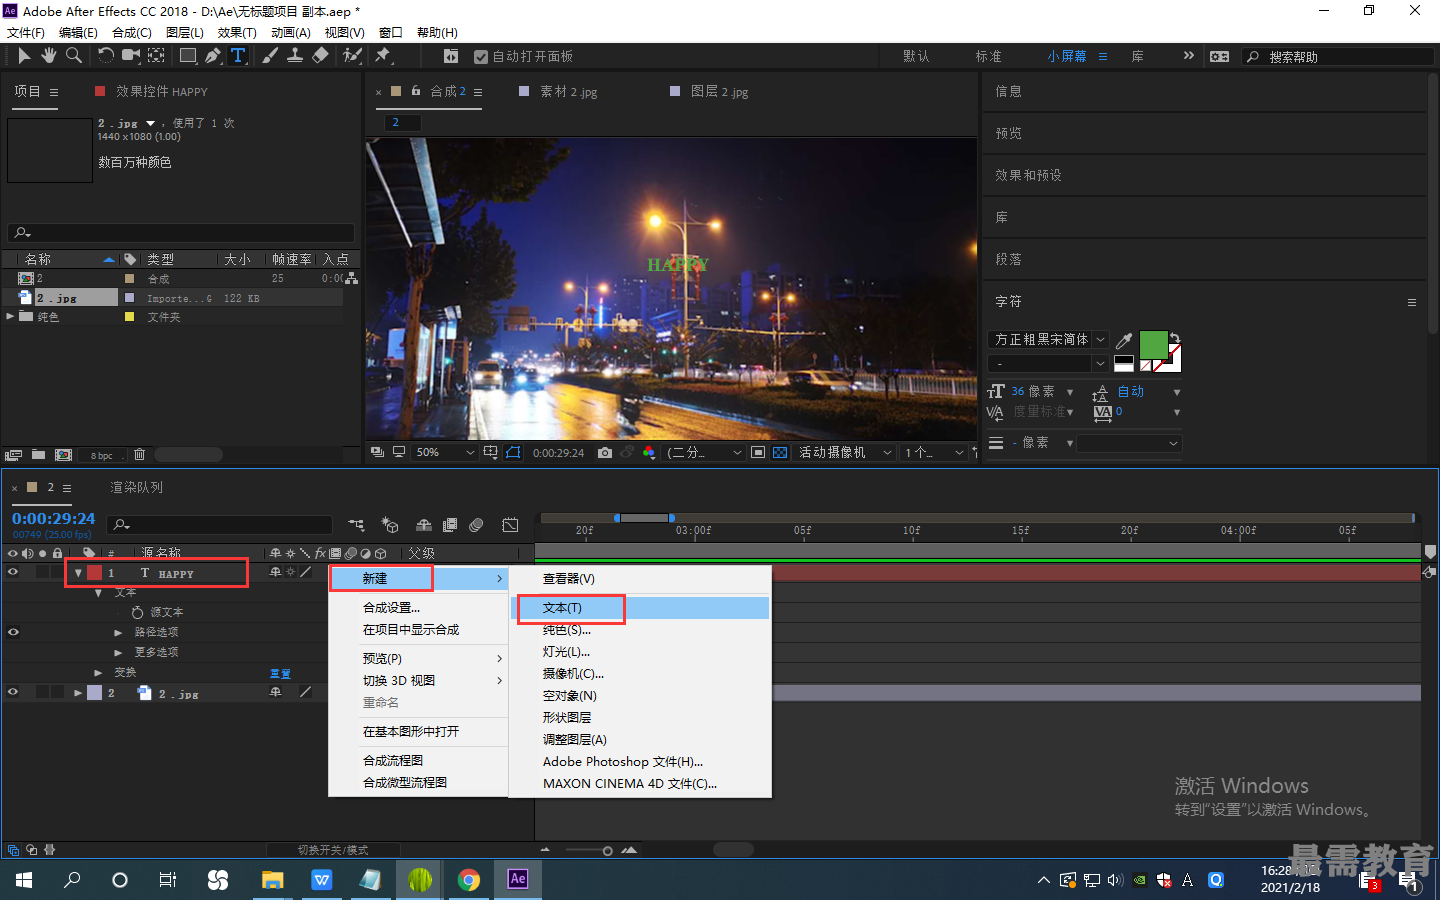Viewport: 1440px width, 900px height.
Task: Select the Pan Behind anchor point tool
Action: tap(157, 56)
